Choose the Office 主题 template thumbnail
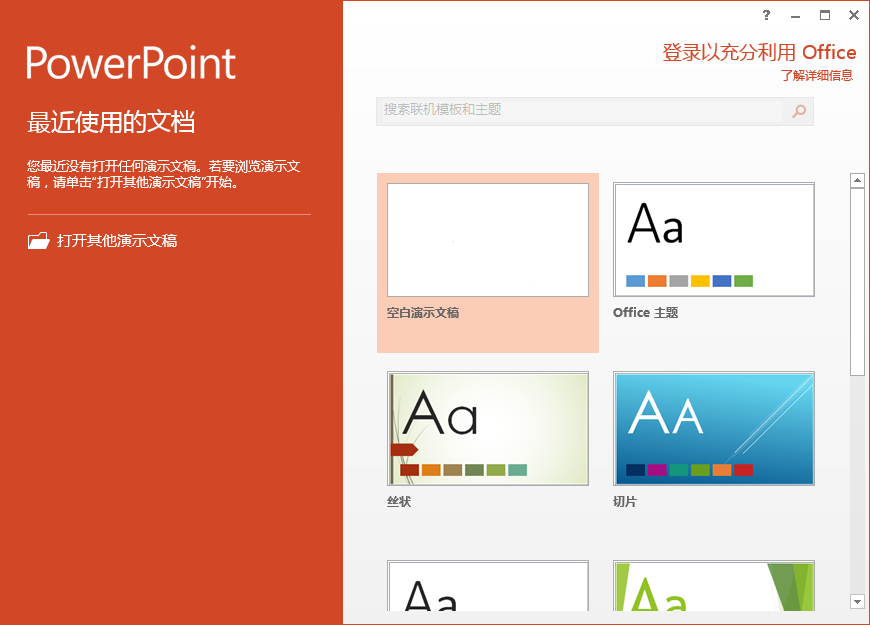This screenshot has height=625, width=870. pyautogui.click(x=714, y=240)
